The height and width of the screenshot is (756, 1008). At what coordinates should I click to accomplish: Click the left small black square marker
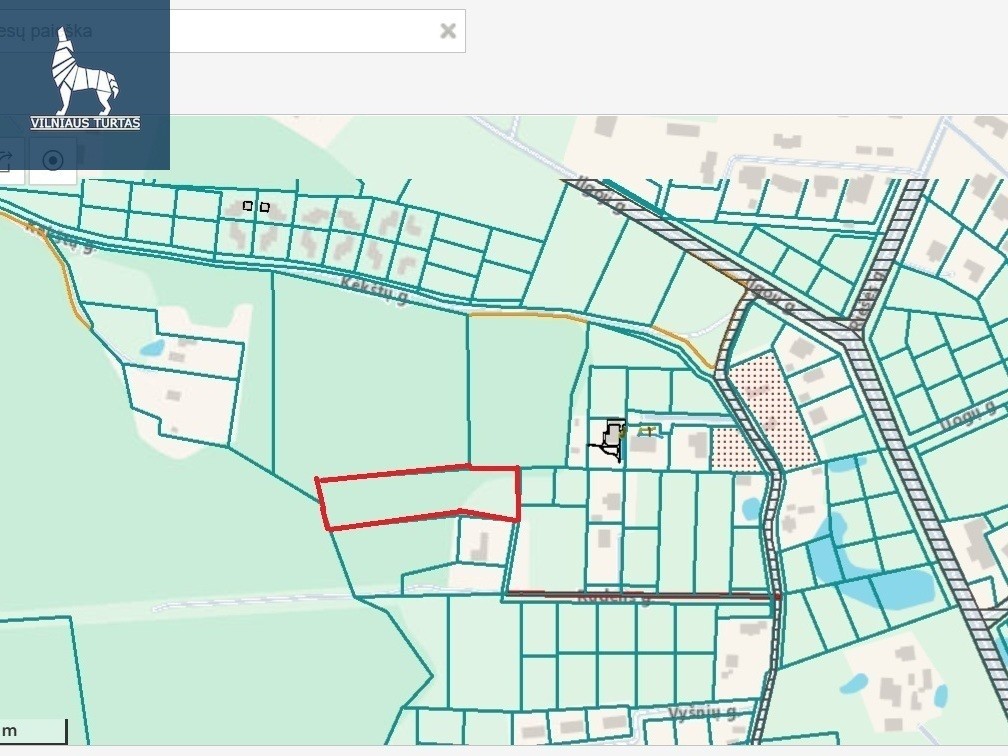pyautogui.click(x=248, y=206)
